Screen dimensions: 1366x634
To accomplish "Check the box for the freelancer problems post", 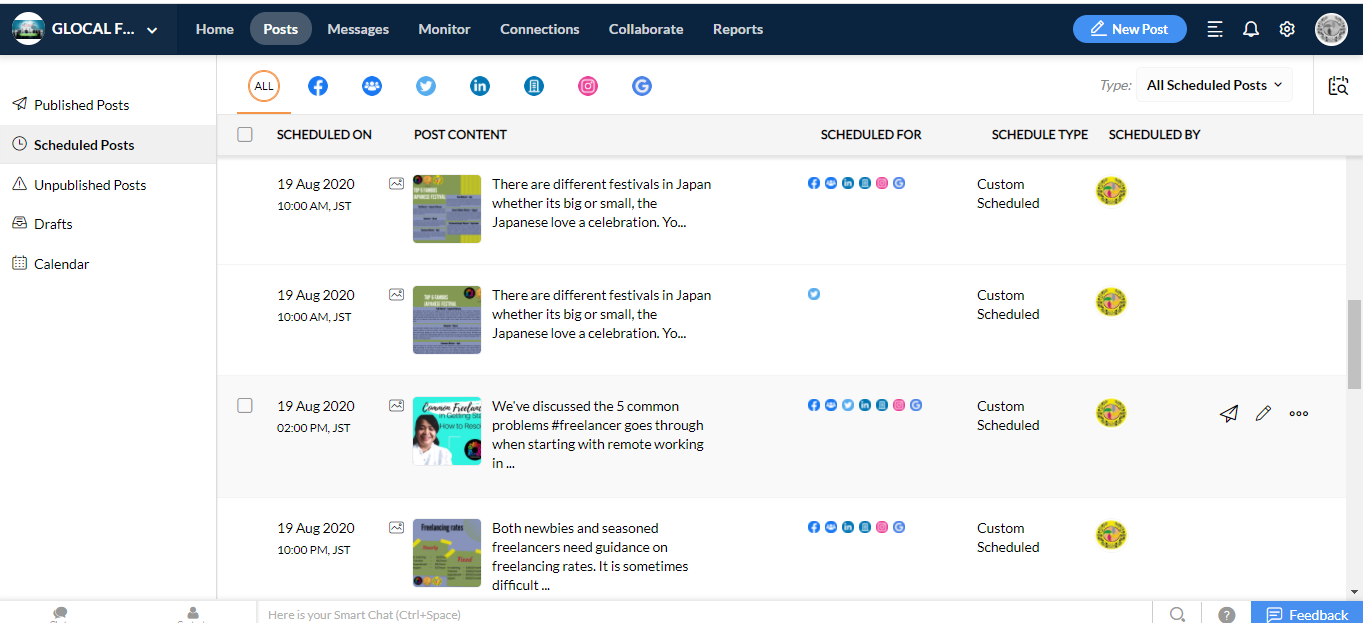I will pyautogui.click(x=245, y=406).
